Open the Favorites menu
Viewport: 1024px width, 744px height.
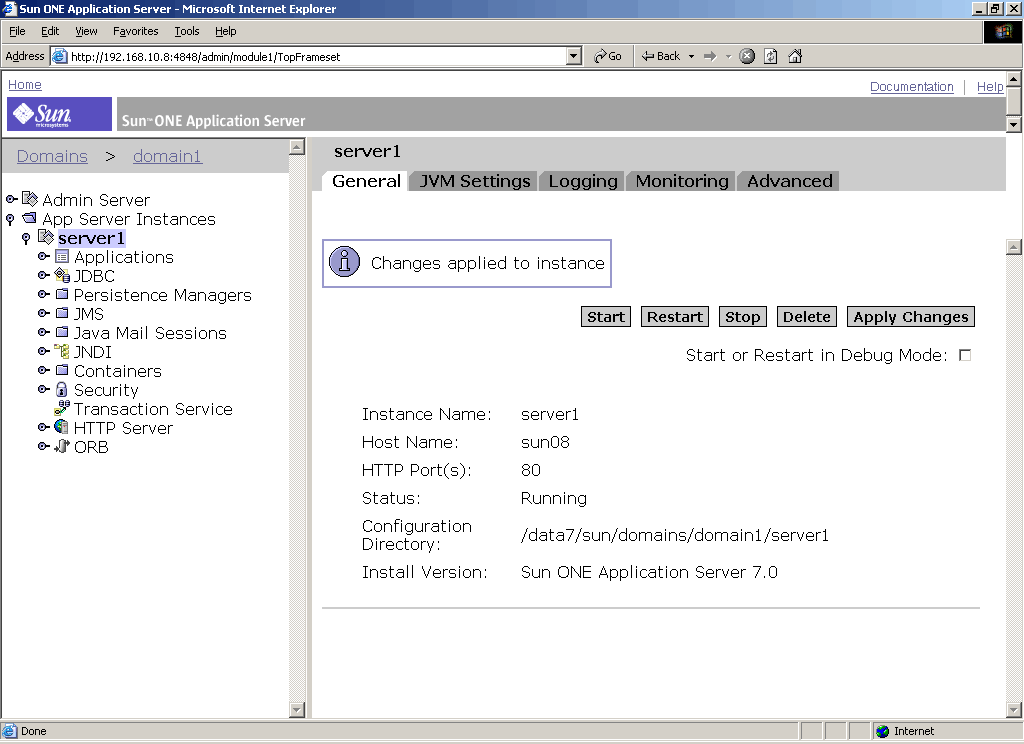click(x=135, y=31)
